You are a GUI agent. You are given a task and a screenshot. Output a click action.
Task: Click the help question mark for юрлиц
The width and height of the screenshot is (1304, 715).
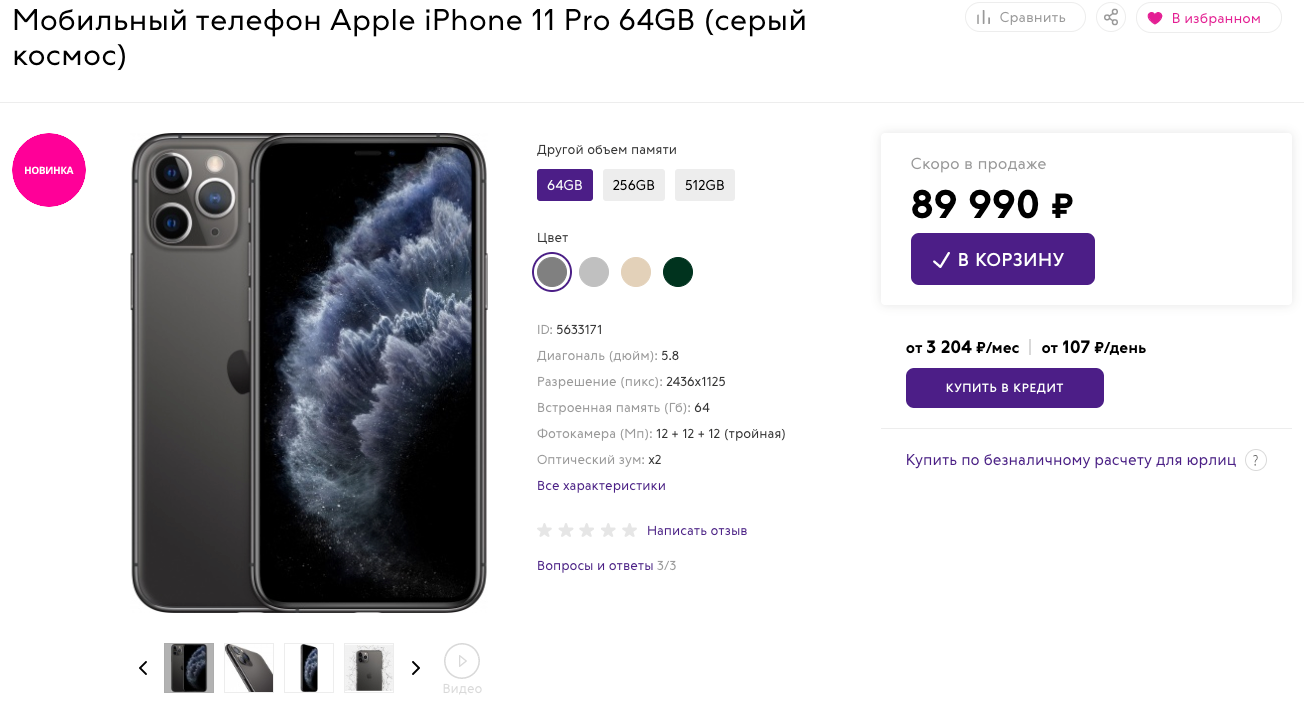click(1257, 460)
